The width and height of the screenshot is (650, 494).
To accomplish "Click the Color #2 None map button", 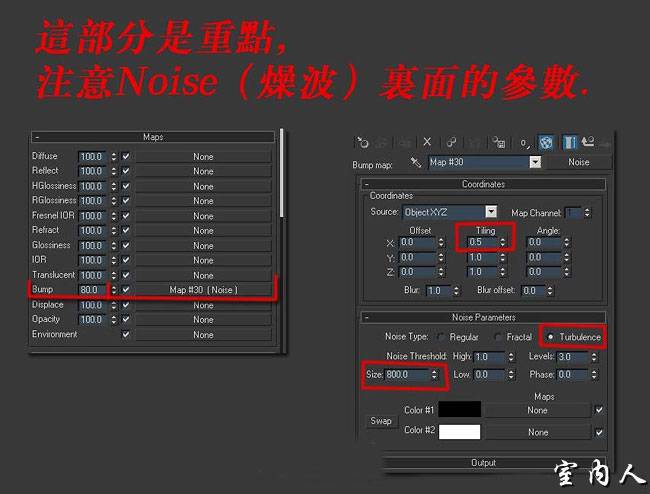I will click(538, 432).
